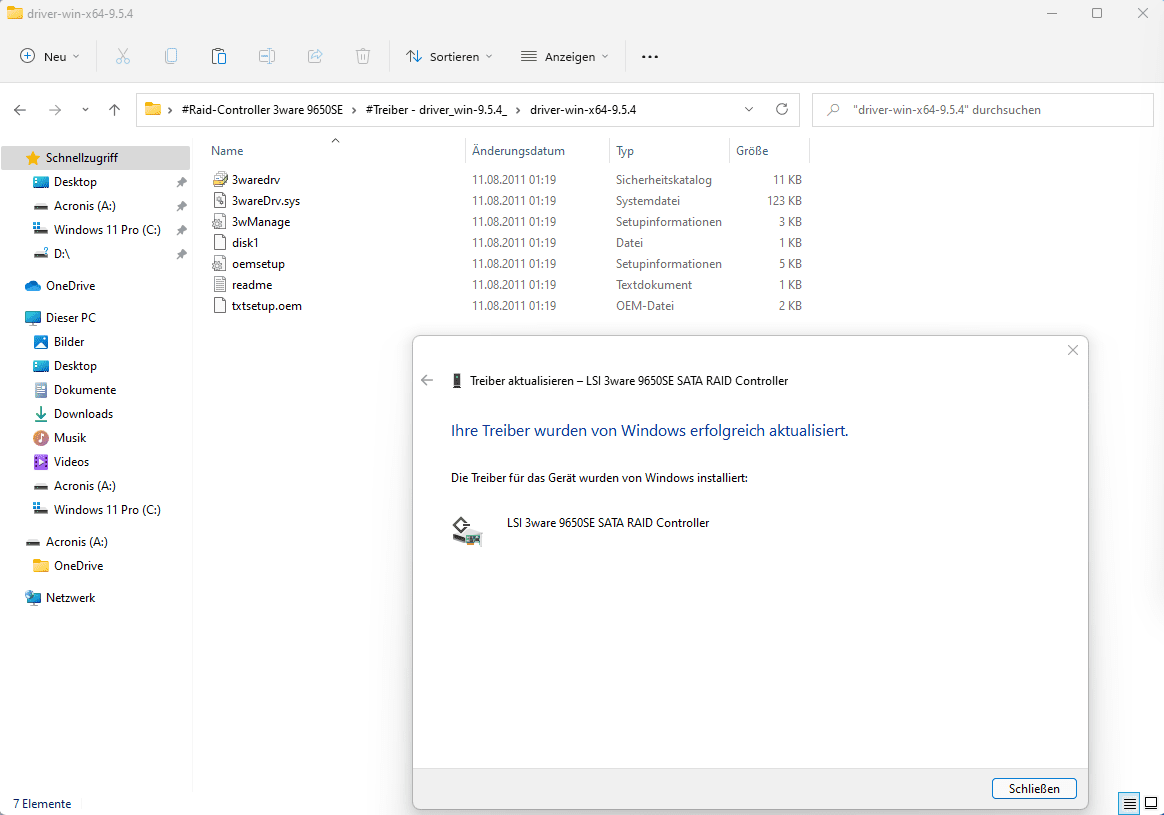
Task: Click #Treiber - driver_win-9.5.4_ breadcrumb
Action: point(436,110)
